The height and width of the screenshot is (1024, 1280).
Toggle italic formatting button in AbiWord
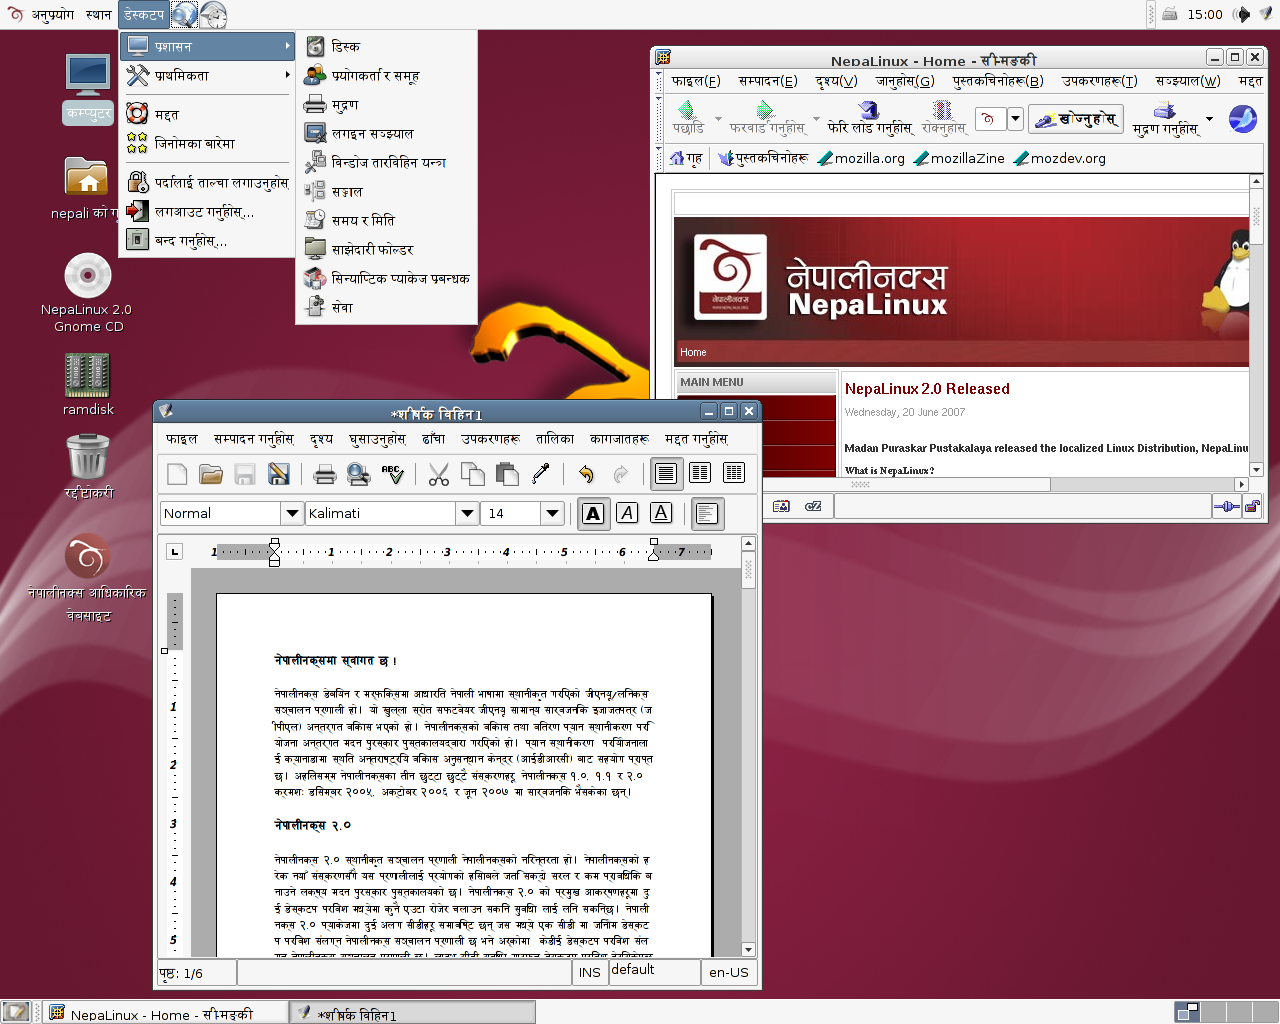tap(627, 513)
